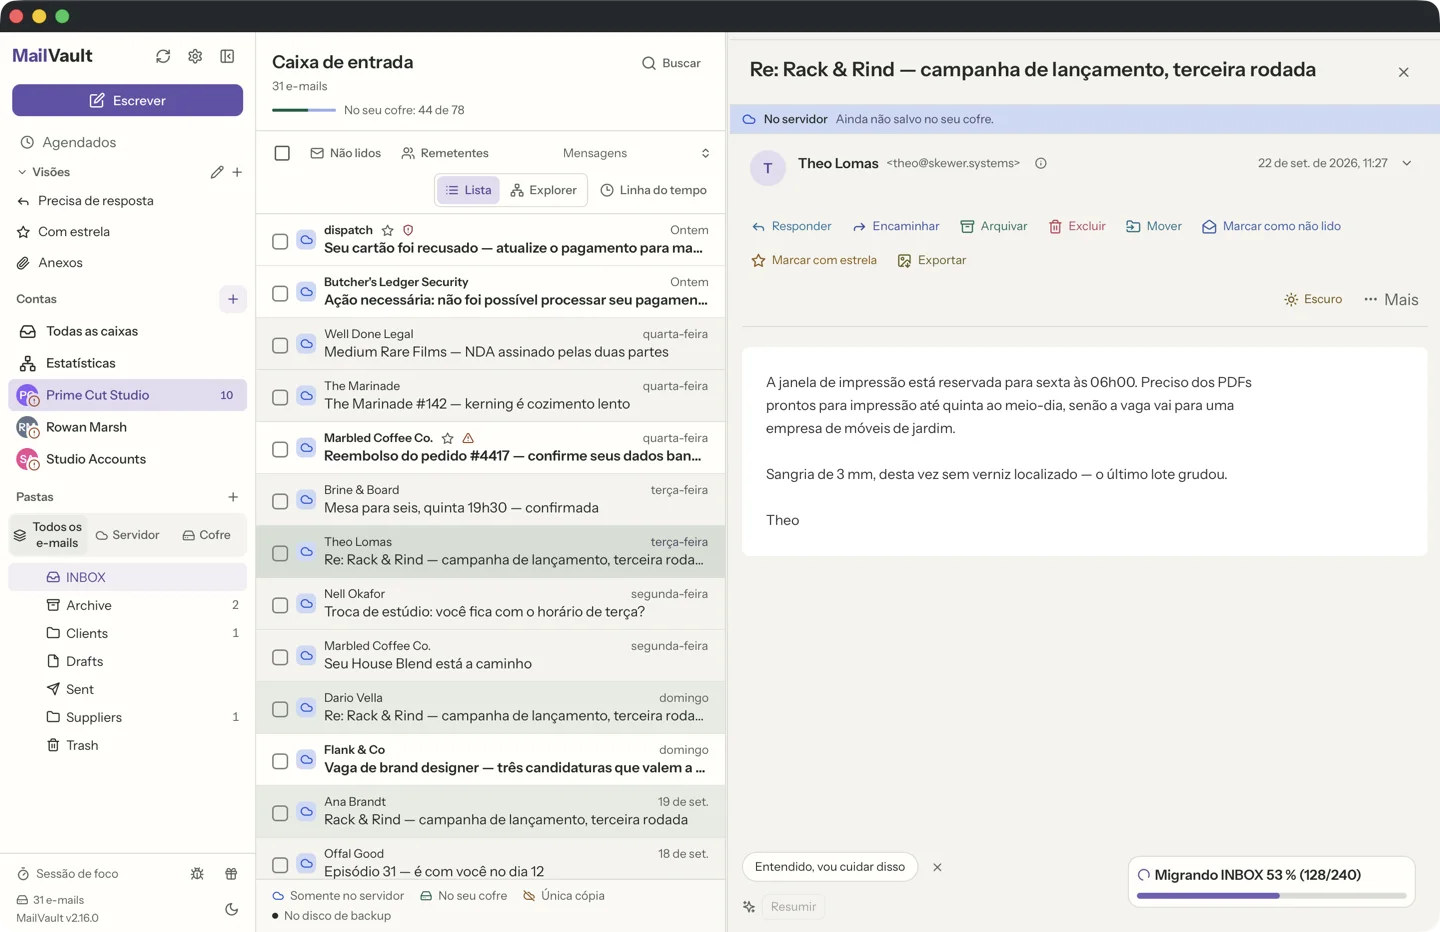Click the refresh sync icon beside MailVault
Image resolution: width=1440 pixels, height=932 pixels.
[x=163, y=56]
